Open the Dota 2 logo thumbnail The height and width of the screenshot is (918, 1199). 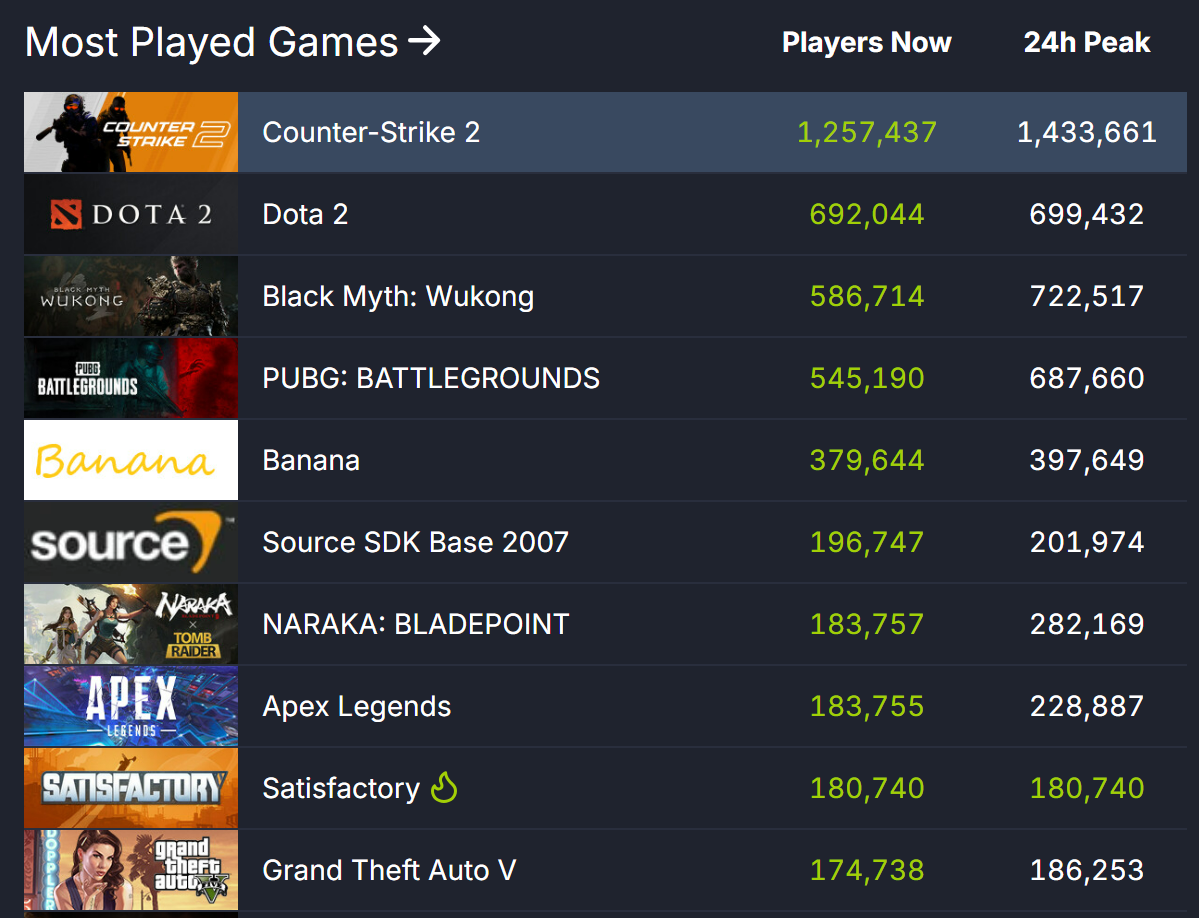131,214
